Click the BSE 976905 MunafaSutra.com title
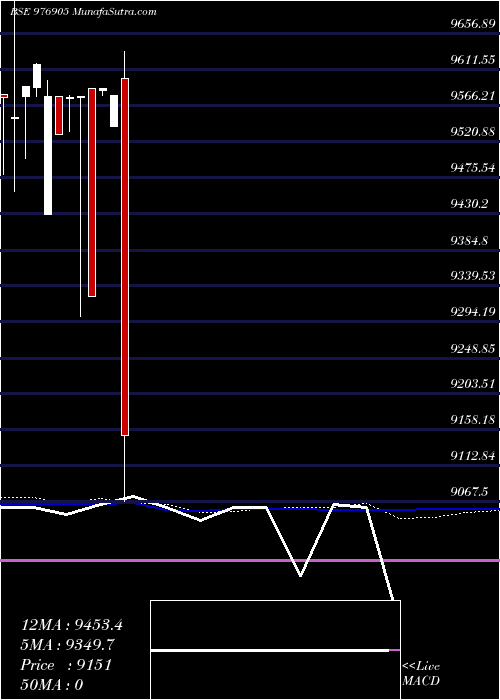 [x=83, y=12]
